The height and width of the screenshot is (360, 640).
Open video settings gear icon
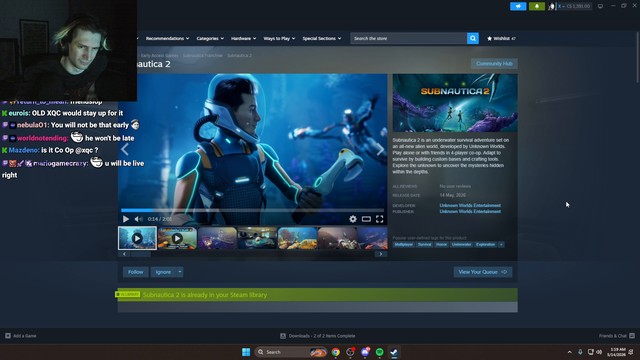(353, 219)
